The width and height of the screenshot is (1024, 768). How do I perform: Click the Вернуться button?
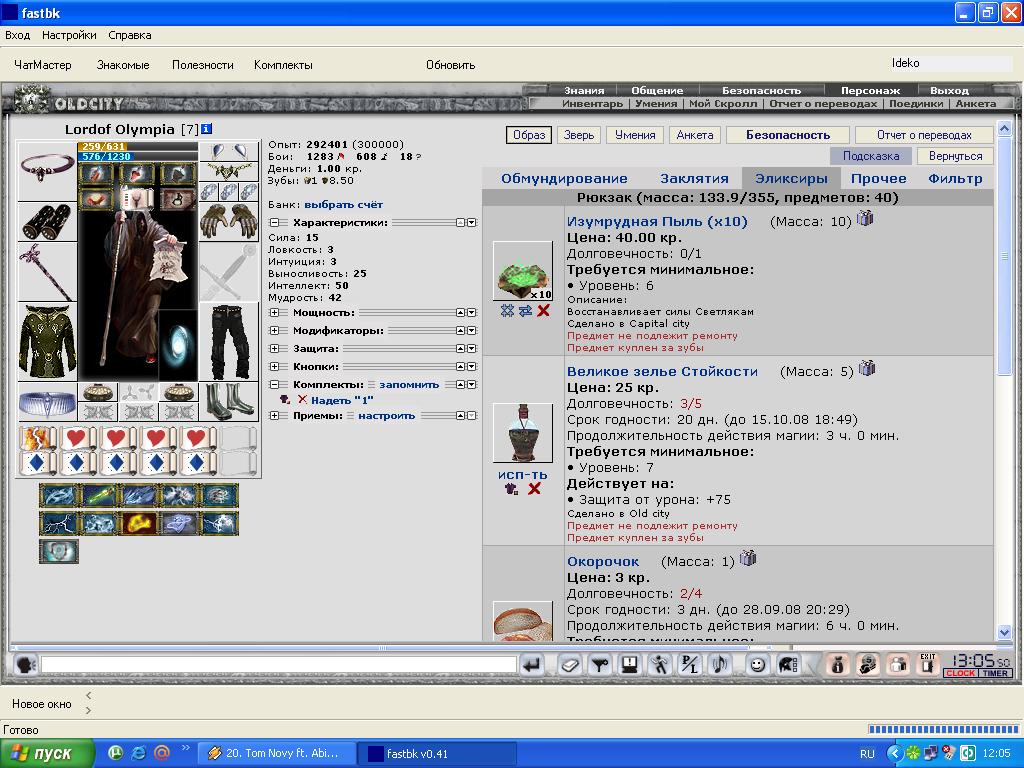[x=955, y=156]
